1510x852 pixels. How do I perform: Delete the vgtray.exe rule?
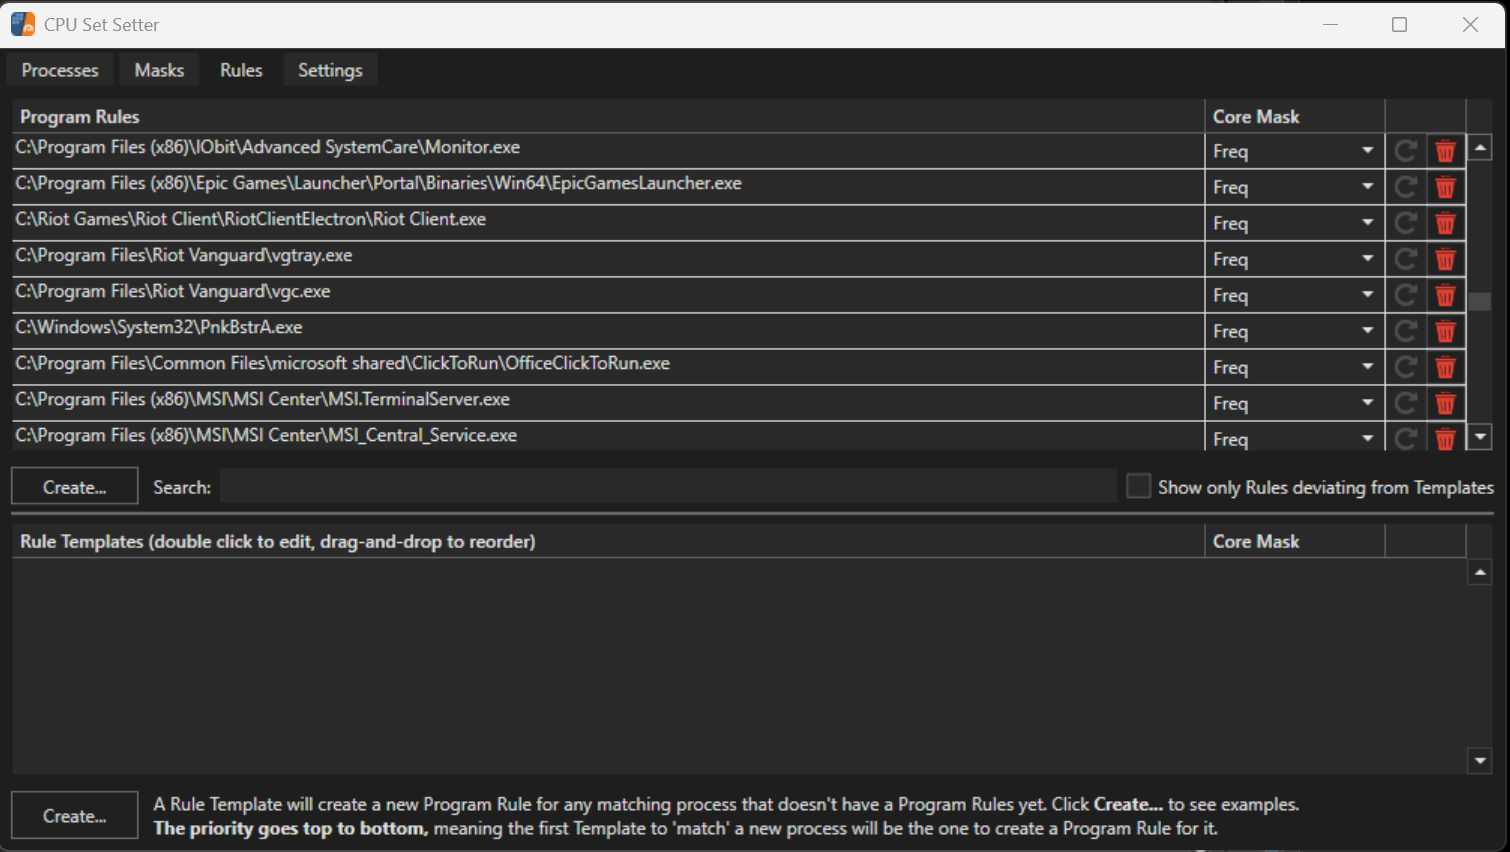pos(1445,259)
